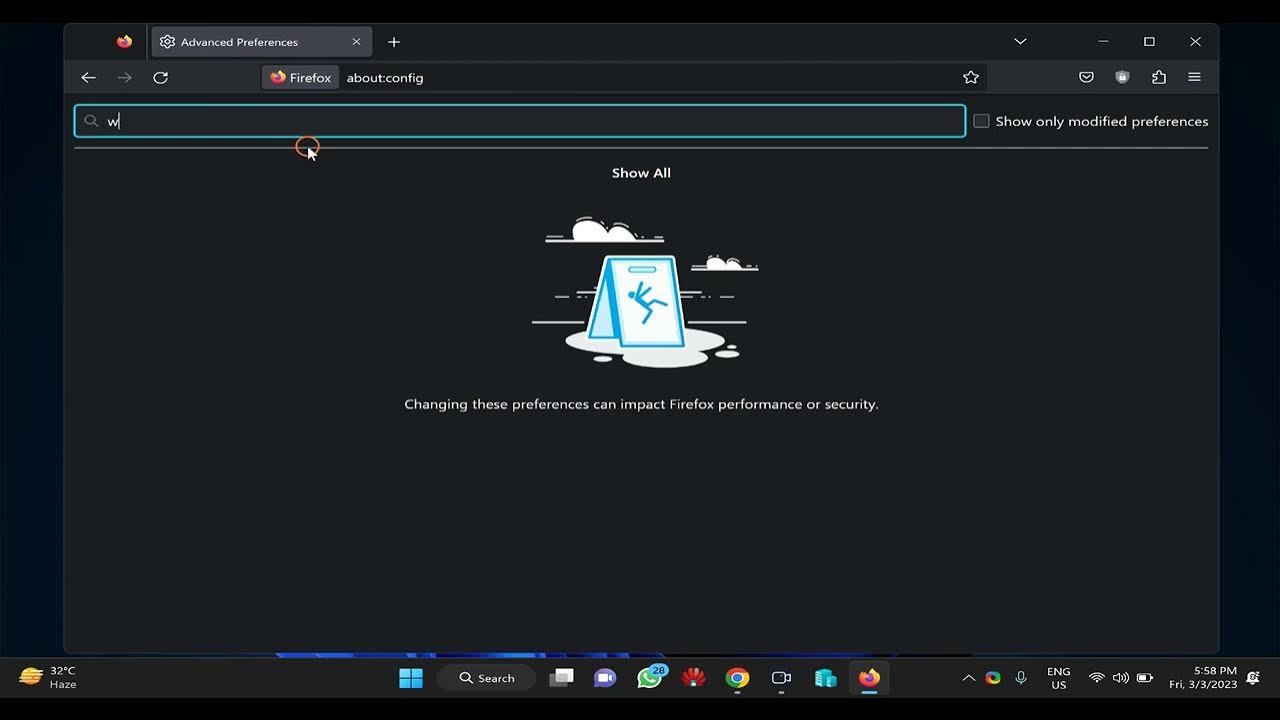
Task: Open the Firefox hamburger application menu
Action: click(x=1194, y=77)
